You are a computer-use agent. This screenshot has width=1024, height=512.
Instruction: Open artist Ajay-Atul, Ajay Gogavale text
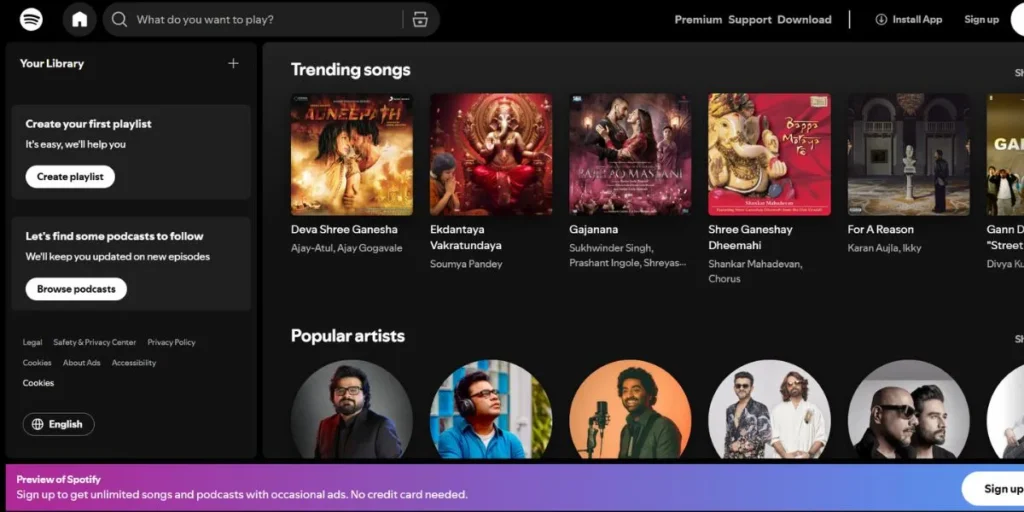[x=347, y=248]
